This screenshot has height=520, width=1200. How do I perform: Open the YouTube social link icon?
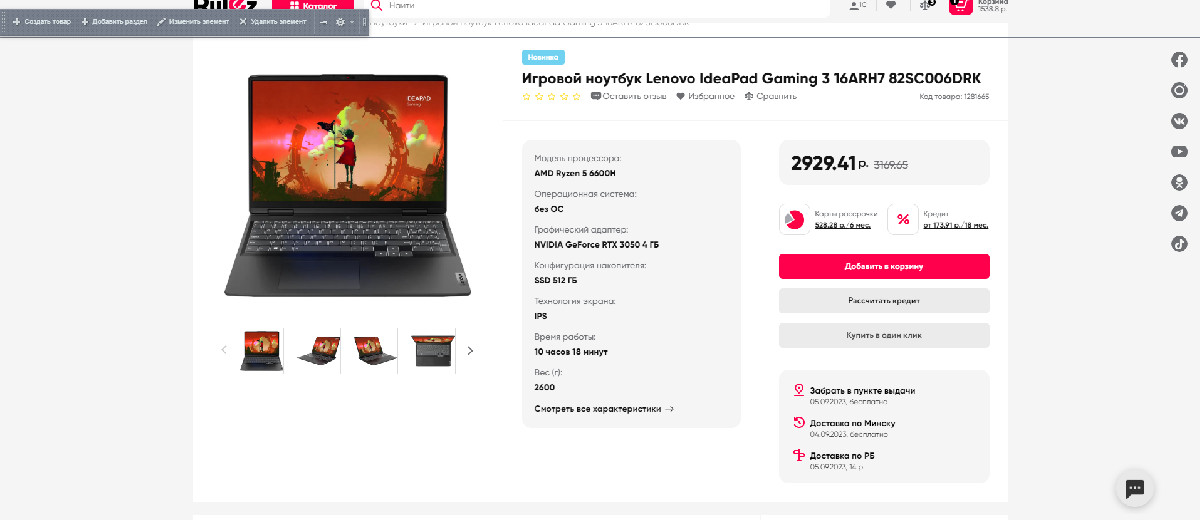(x=1180, y=152)
